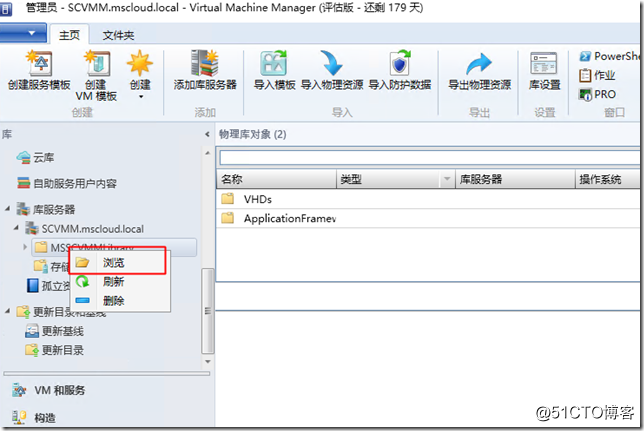Choose Refresh (刷新) in context menu

(118, 281)
